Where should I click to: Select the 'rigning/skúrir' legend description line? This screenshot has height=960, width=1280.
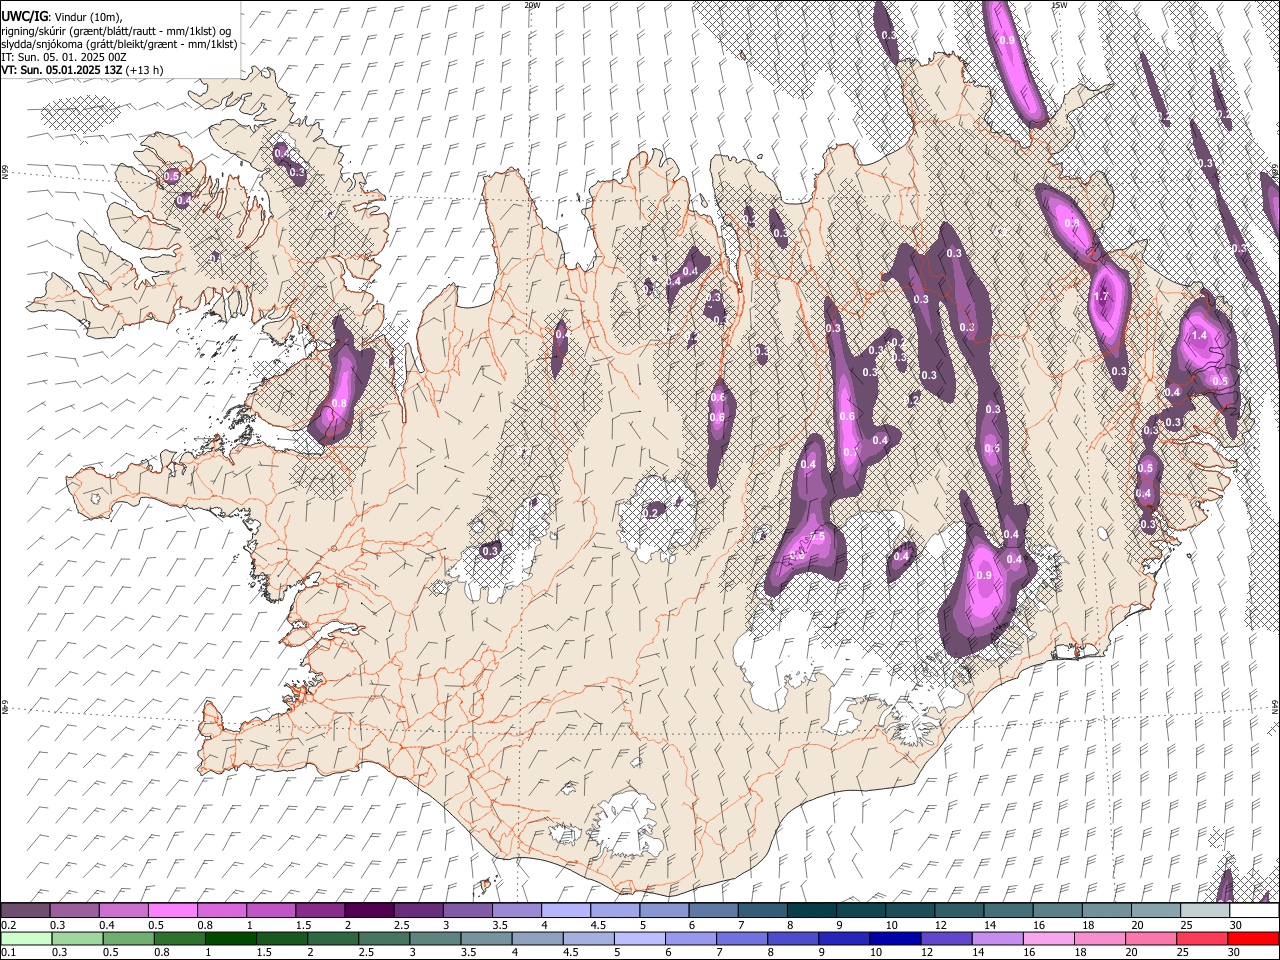[116, 31]
